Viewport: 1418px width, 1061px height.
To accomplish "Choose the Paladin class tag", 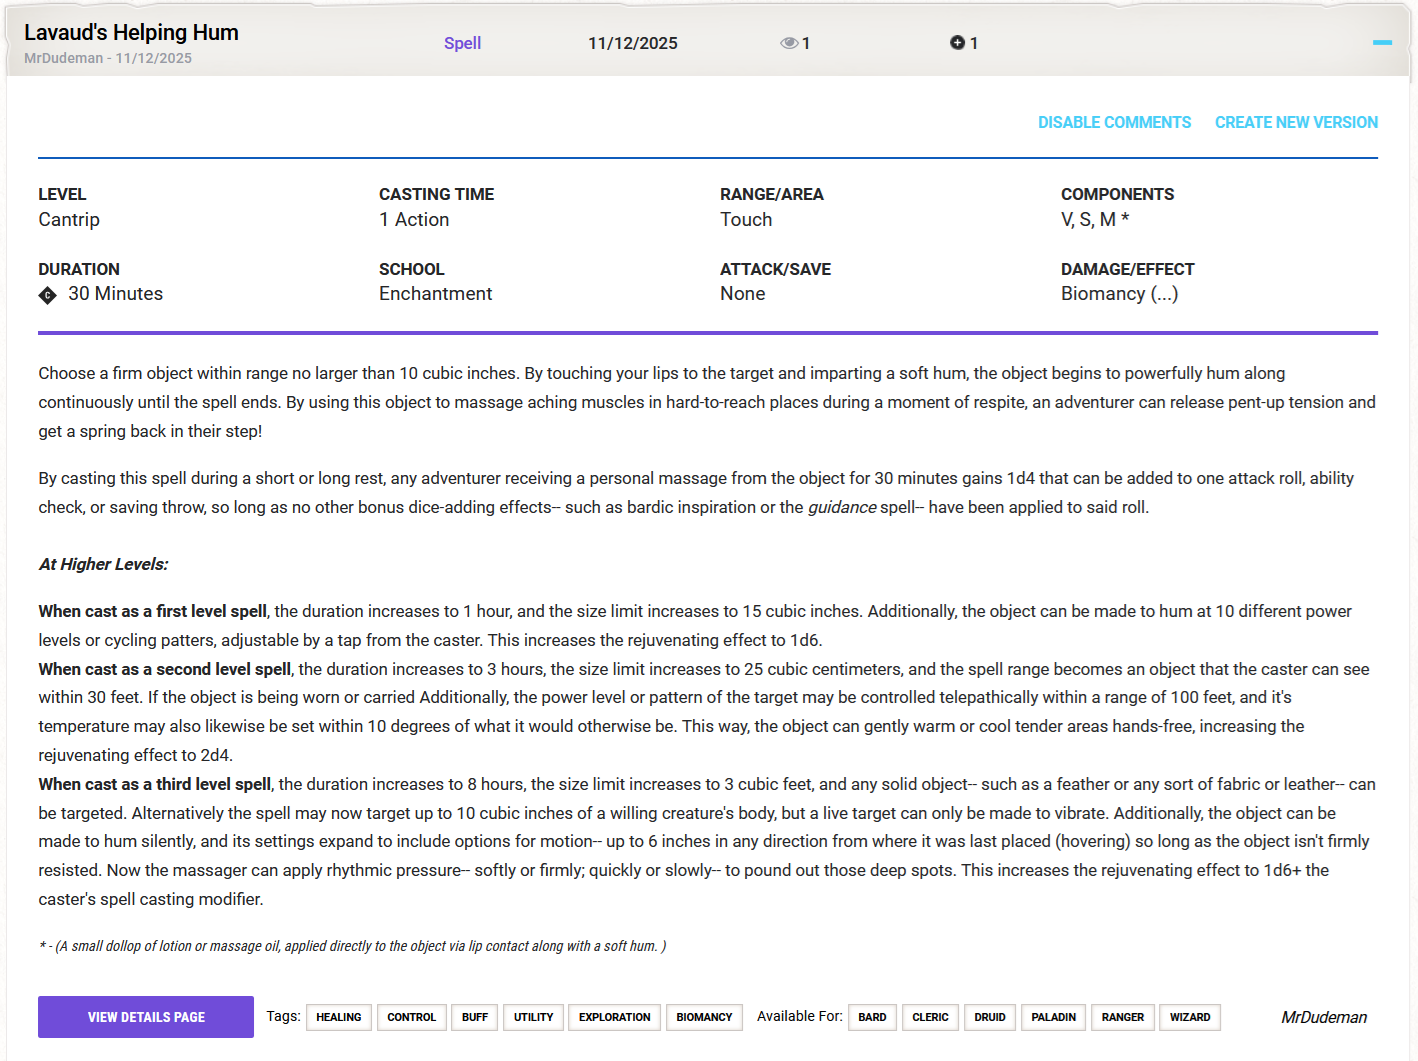I will [1053, 1017].
